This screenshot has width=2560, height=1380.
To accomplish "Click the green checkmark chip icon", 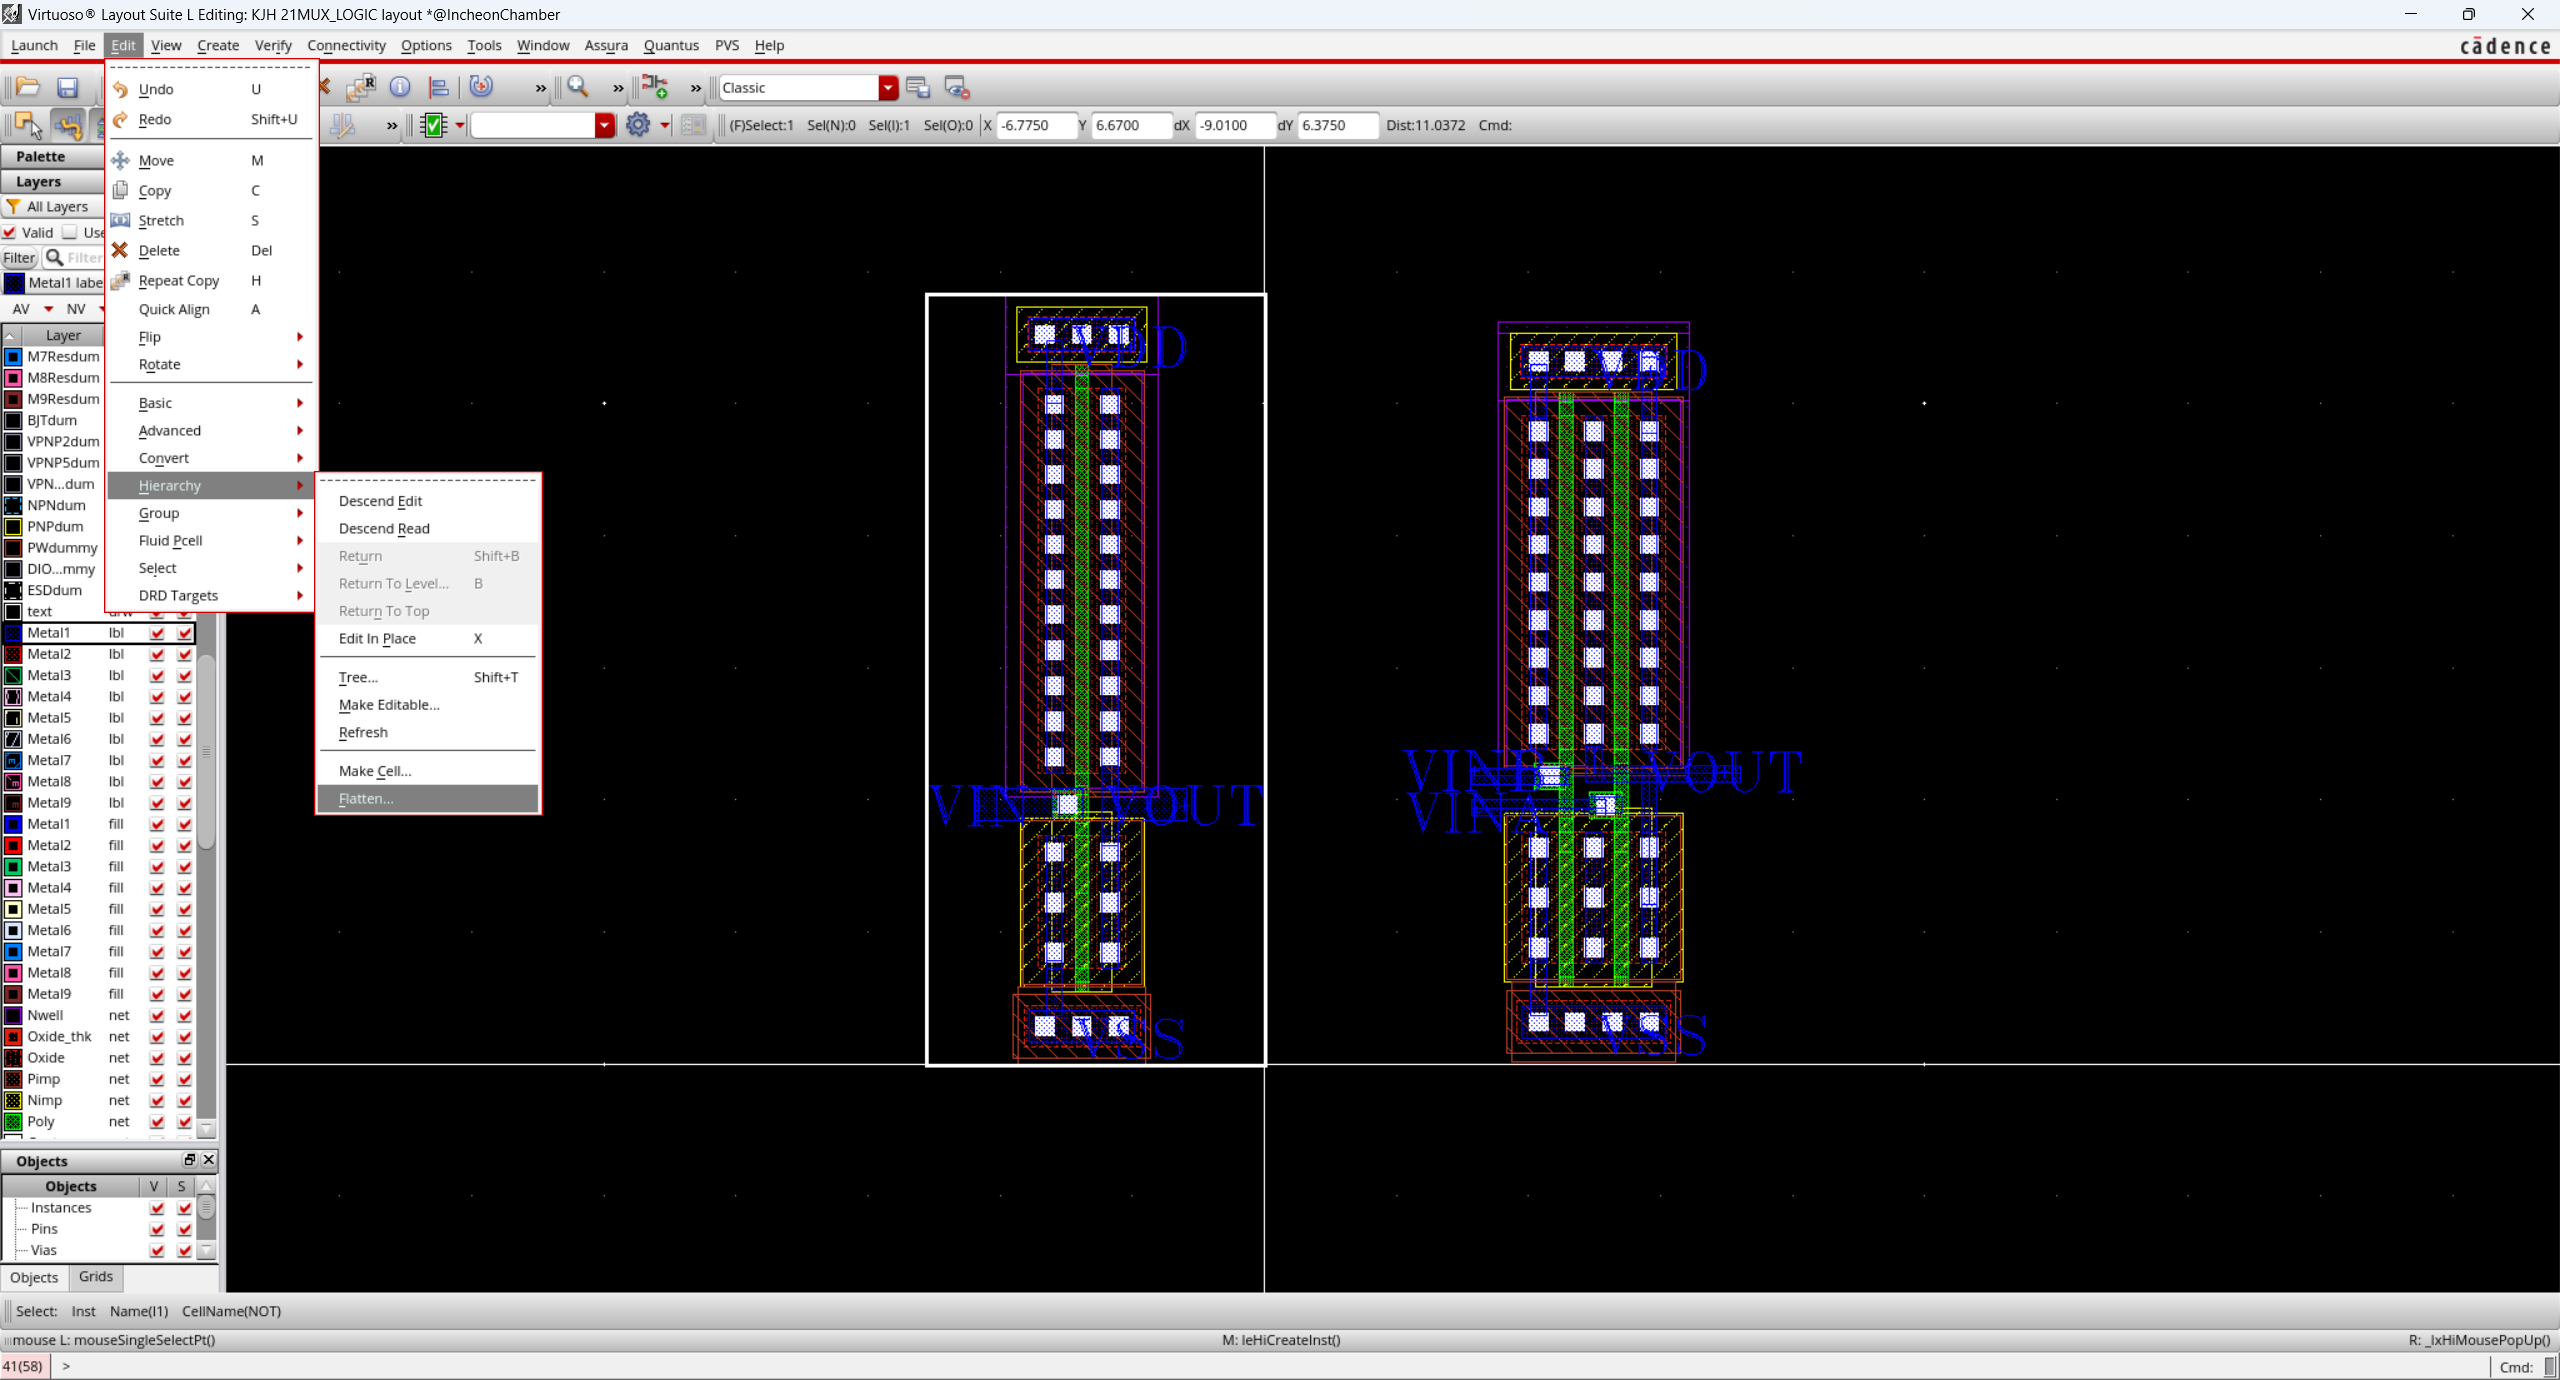I will [434, 125].
